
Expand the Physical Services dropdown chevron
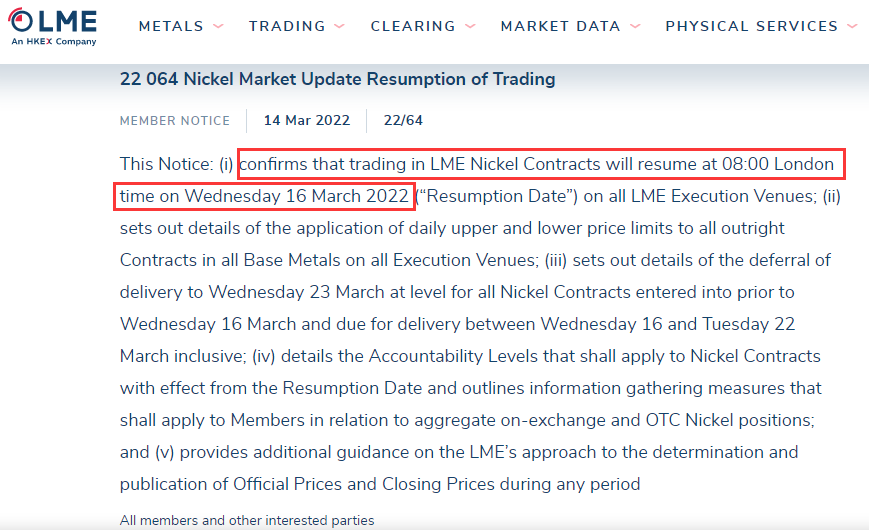(852, 26)
